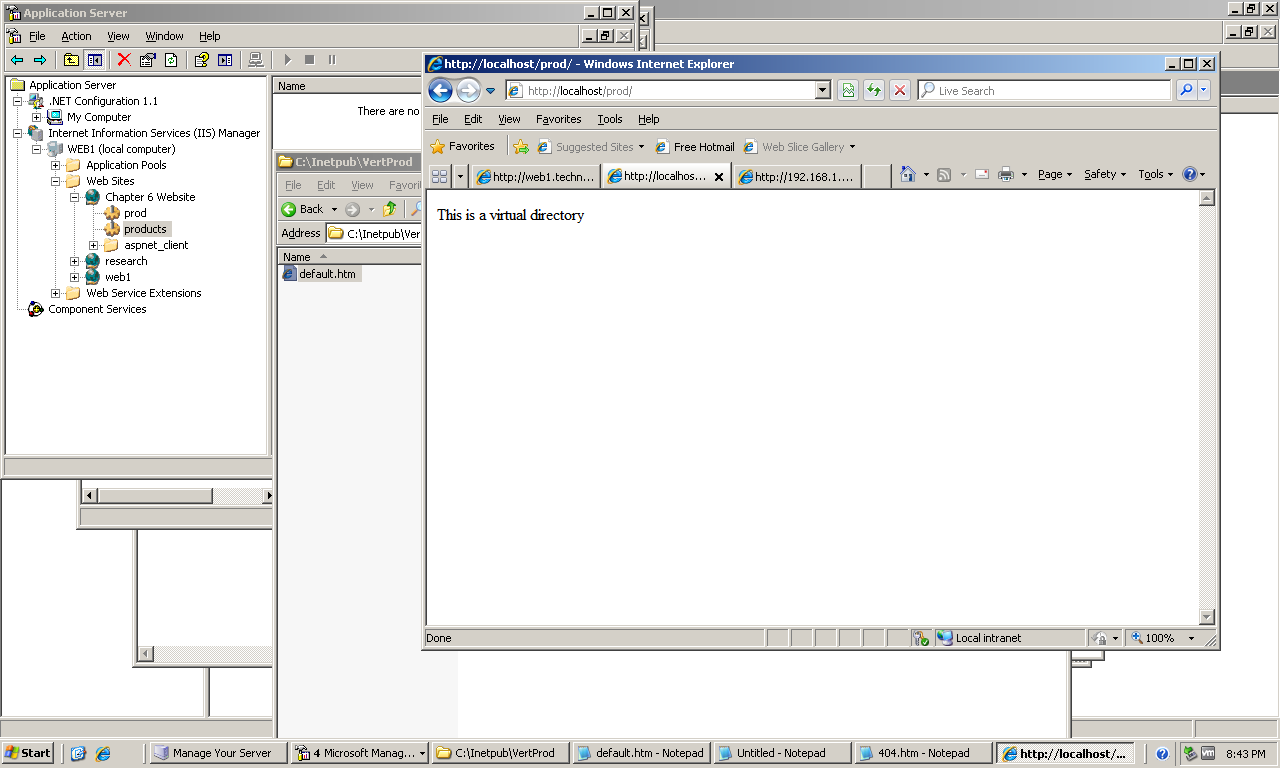1280x768 pixels.
Task: Expand the Application Pools folder
Action: click(56, 165)
